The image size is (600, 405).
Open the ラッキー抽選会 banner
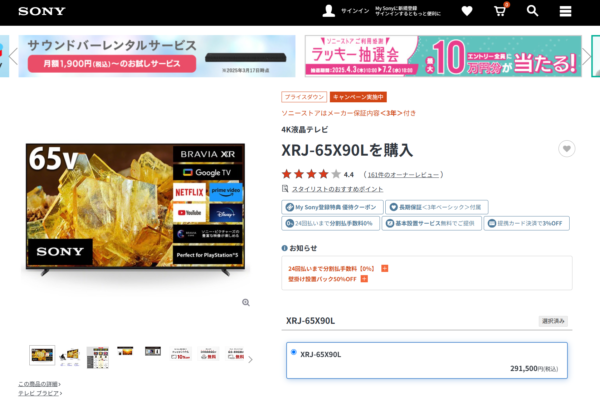[443, 56]
